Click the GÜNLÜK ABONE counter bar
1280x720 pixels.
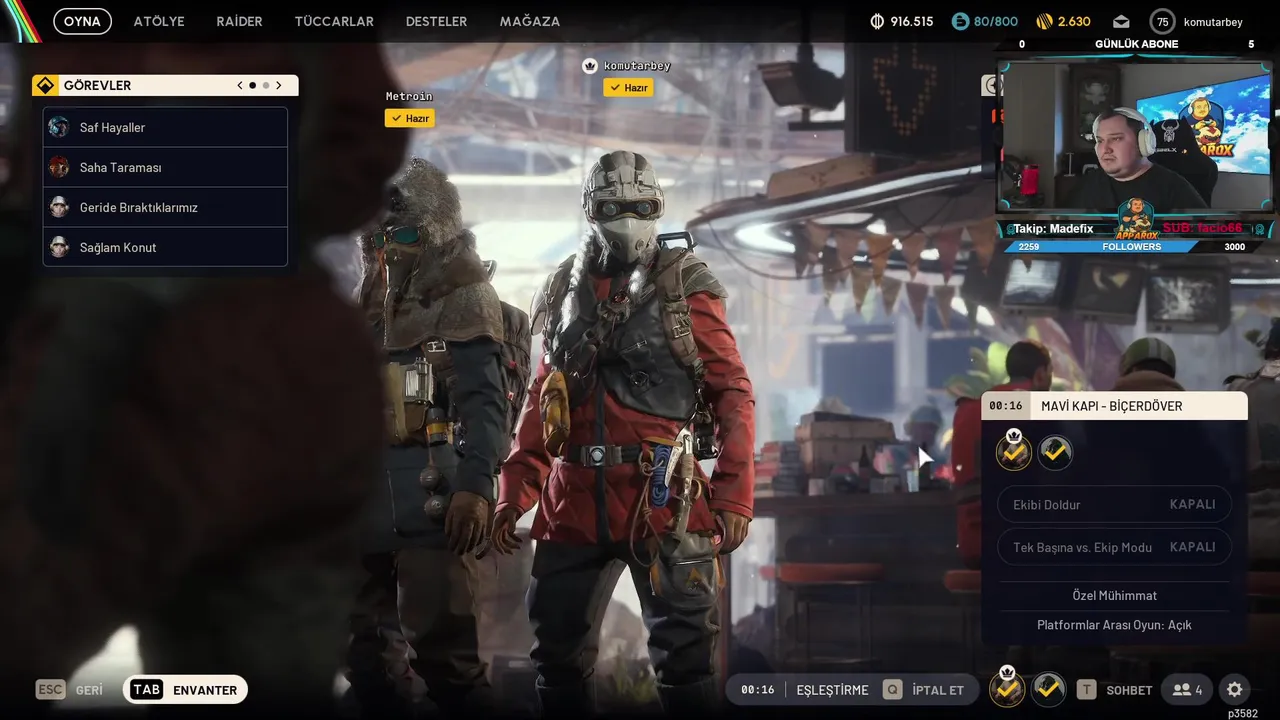pos(1135,44)
